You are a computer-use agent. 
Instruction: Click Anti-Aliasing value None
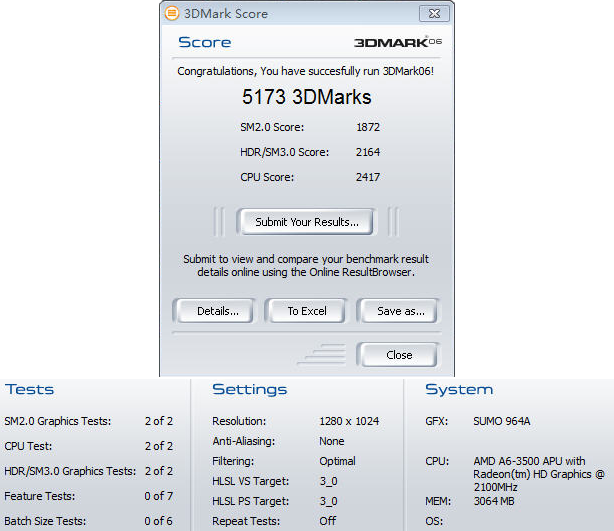pyautogui.click(x=332, y=441)
